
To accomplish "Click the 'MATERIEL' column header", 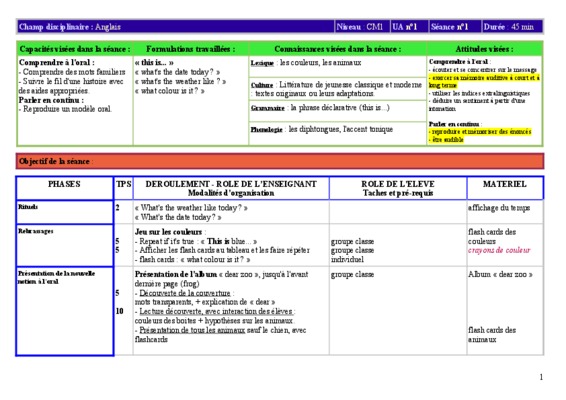I will [505, 188].
